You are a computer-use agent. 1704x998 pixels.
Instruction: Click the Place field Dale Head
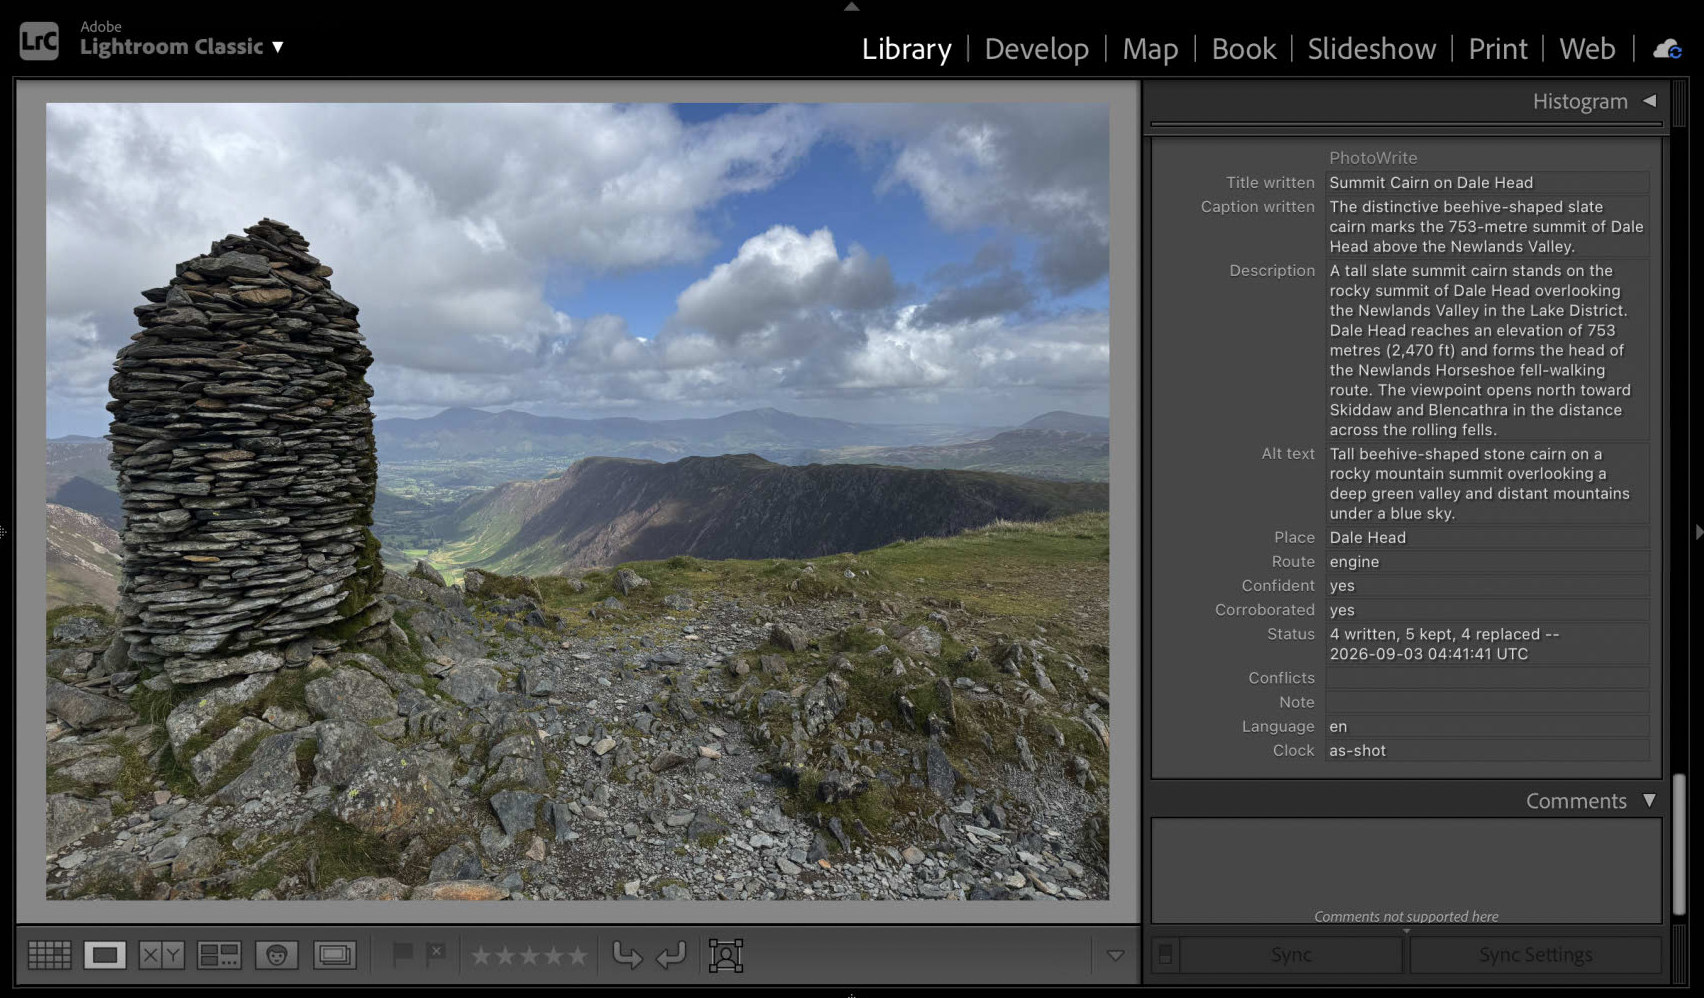click(1487, 537)
